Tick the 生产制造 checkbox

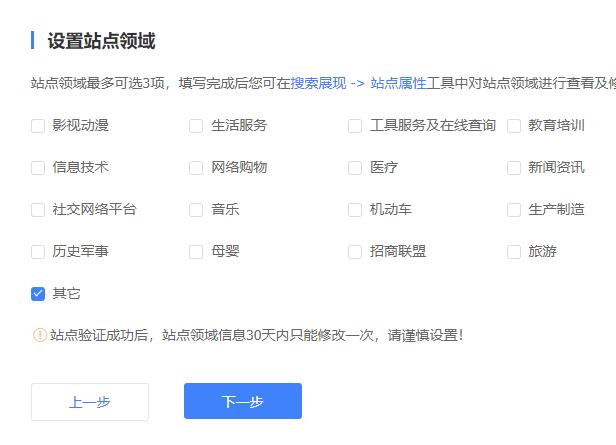(x=514, y=210)
